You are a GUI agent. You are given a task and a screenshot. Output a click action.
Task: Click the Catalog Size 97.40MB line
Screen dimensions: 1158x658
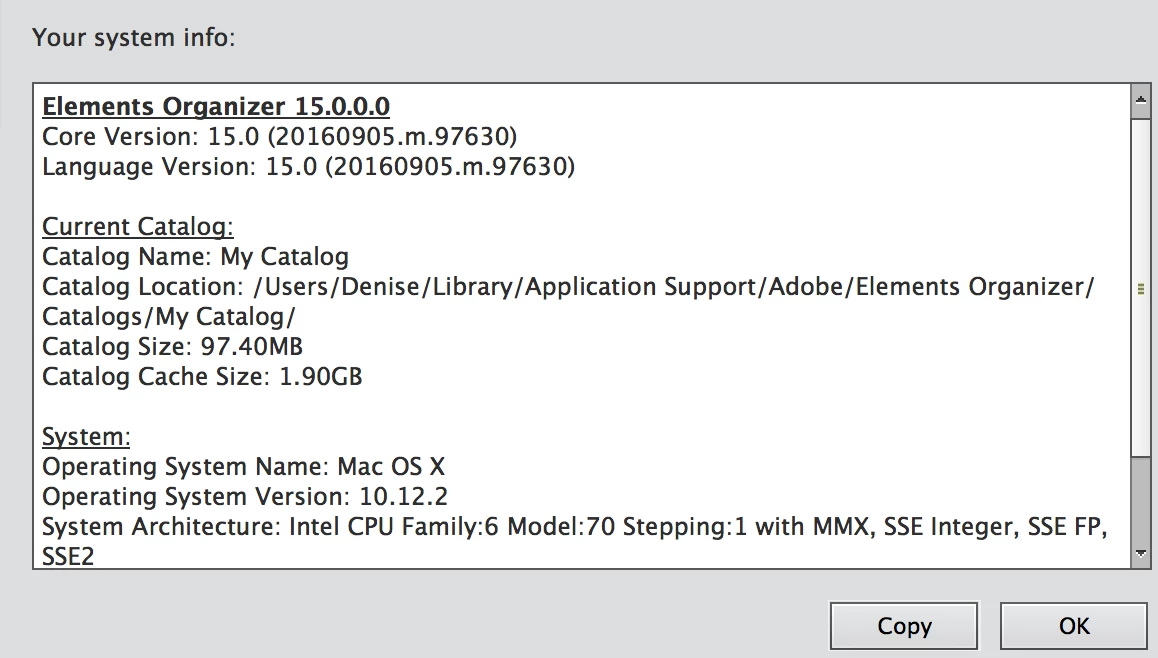click(x=172, y=346)
